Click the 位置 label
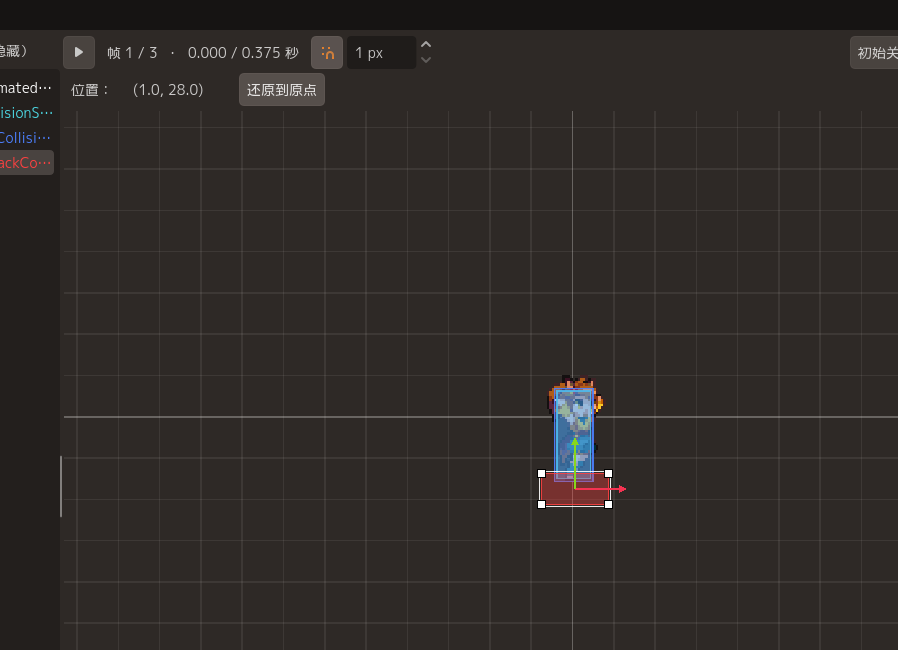This screenshot has height=650, width=898. click(x=89, y=90)
